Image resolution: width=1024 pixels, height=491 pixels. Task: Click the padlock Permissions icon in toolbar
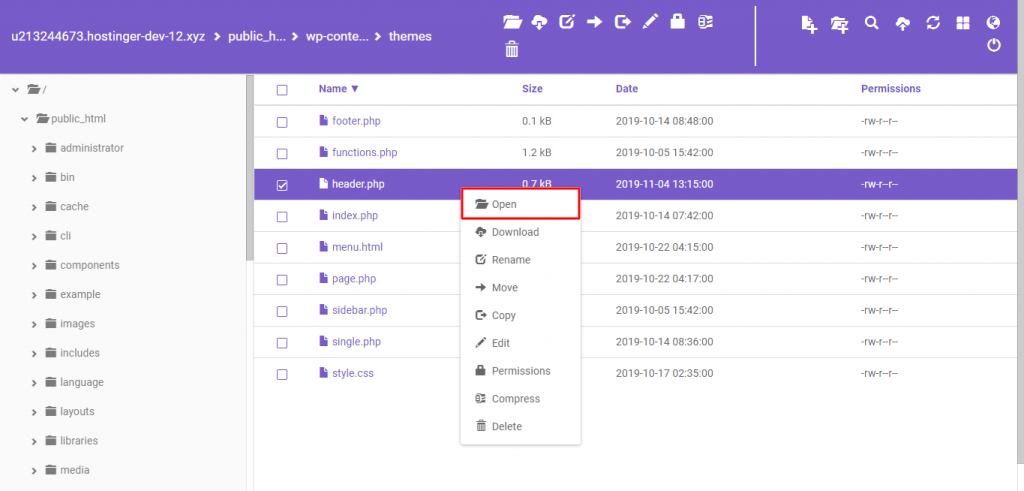point(677,22)
